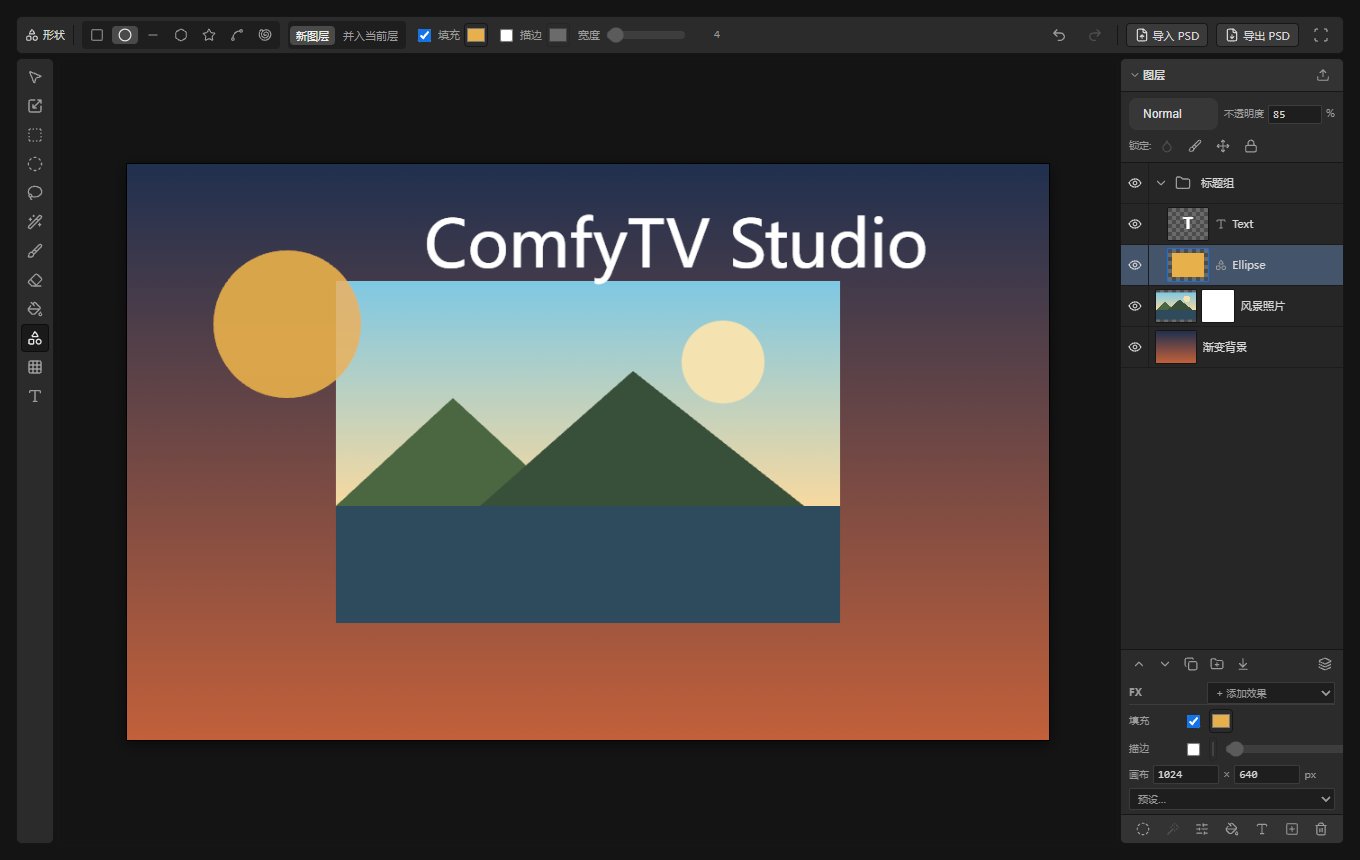Lock layer position move icon
1360x860 pixels.
pos(1223,146)
